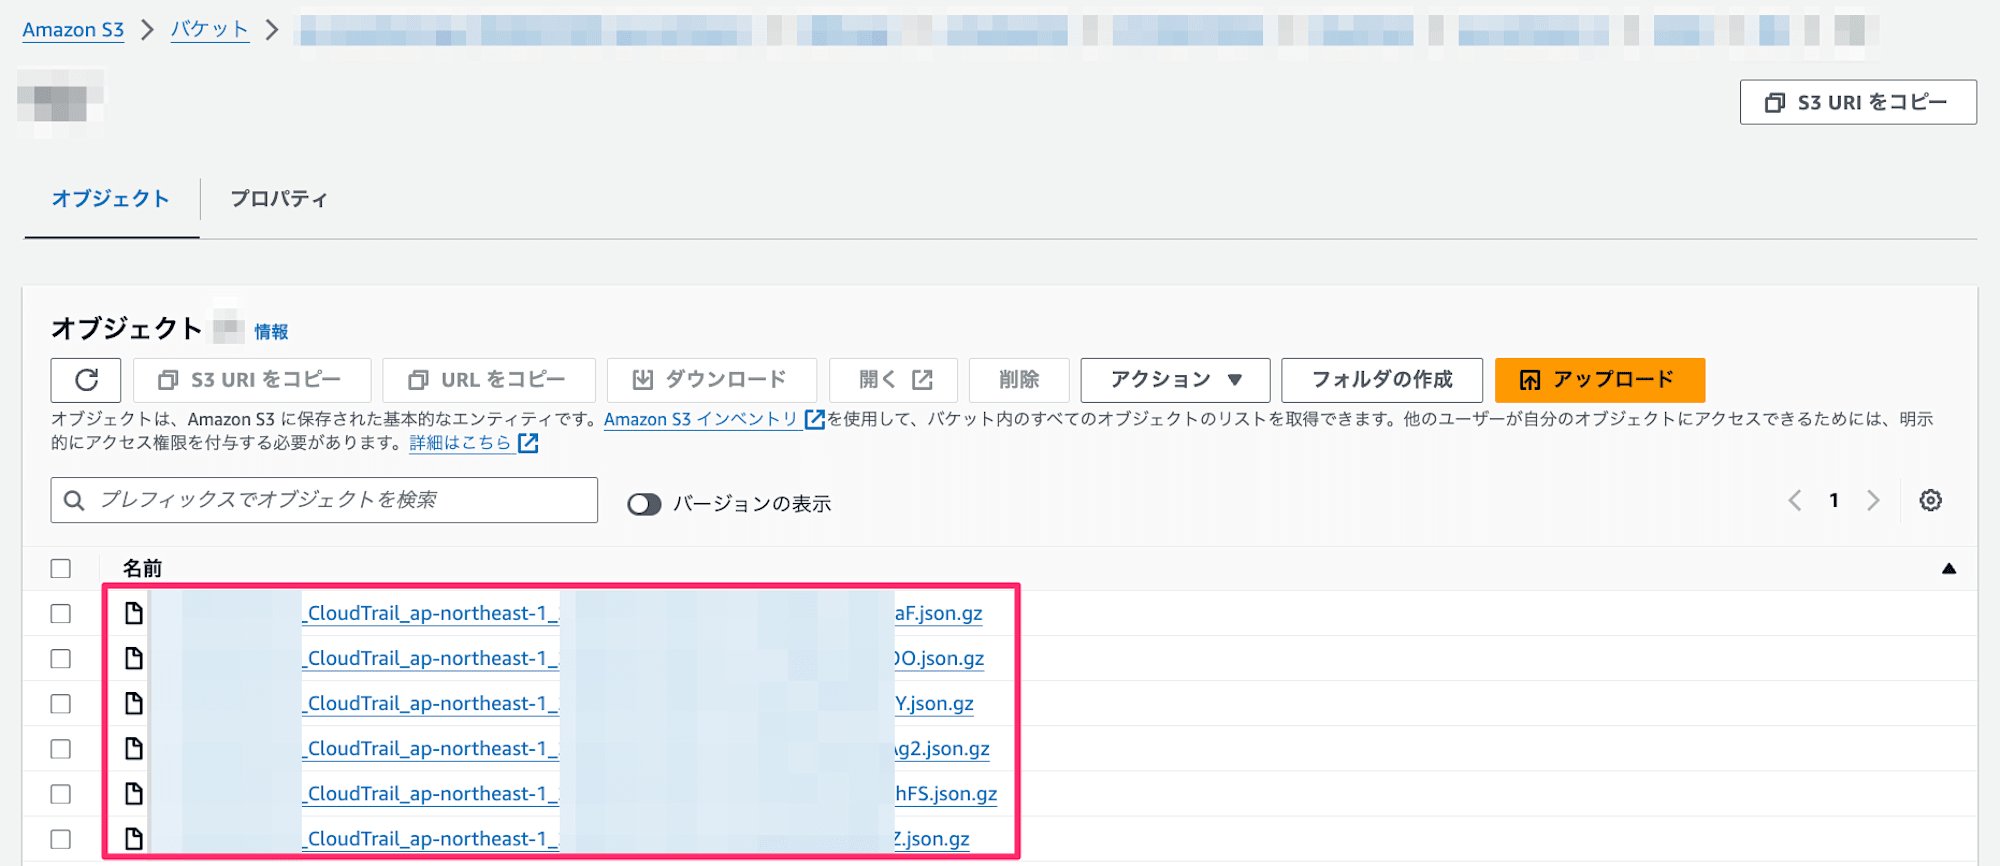
Task: Open object ending aF.json.gz
Action: (x=644, y=613)
